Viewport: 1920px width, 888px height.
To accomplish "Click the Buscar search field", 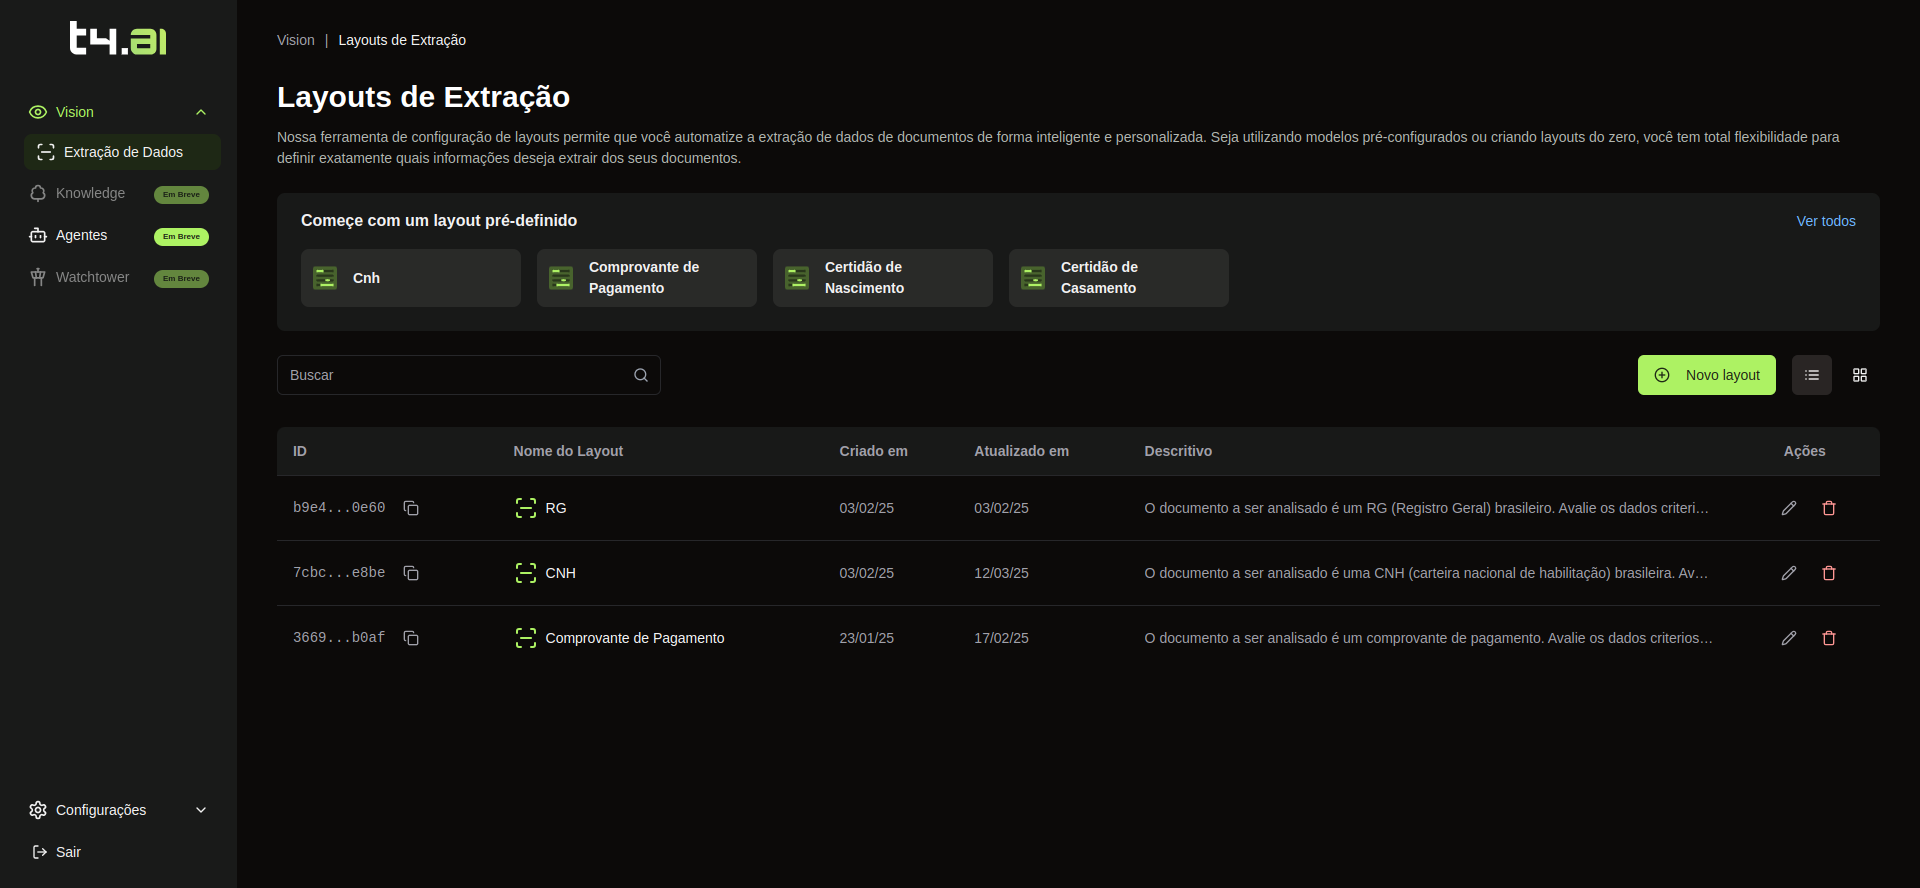I will 455,375.
